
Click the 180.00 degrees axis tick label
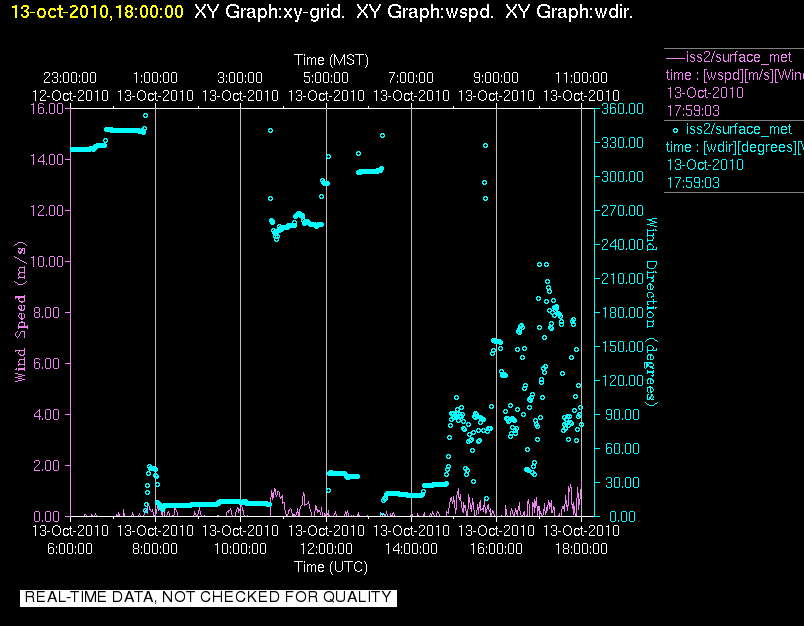tap(622, 312)
